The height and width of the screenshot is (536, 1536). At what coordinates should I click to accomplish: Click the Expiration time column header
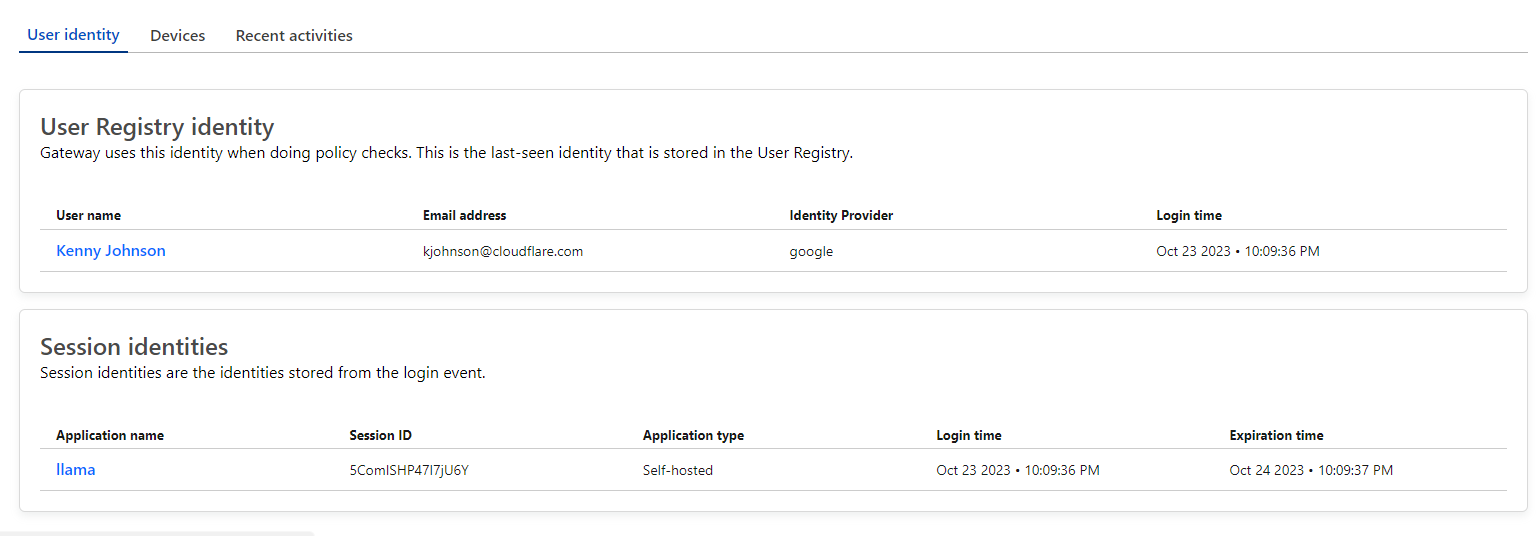coord(1276,435)
